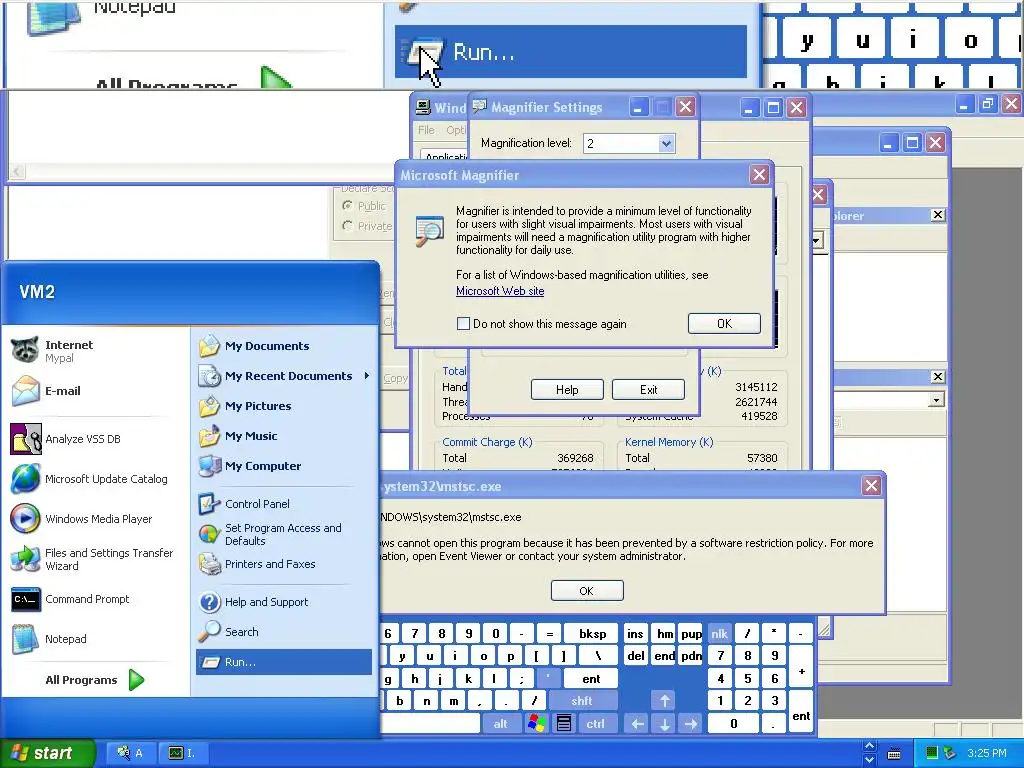Click right arrow key on on-screen keyboard
1024x768 pixels.
(x=691, y=724)
